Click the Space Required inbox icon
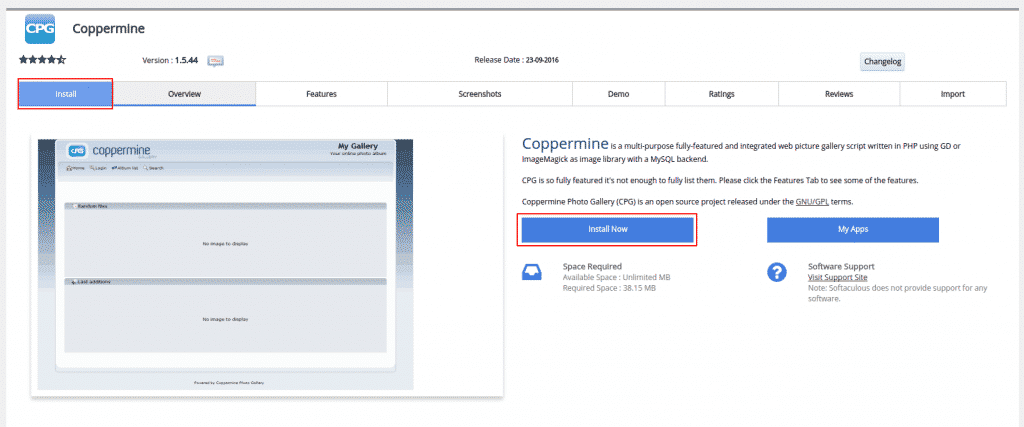This screenshot has width=1024, height=427. [x=532, y=272]
